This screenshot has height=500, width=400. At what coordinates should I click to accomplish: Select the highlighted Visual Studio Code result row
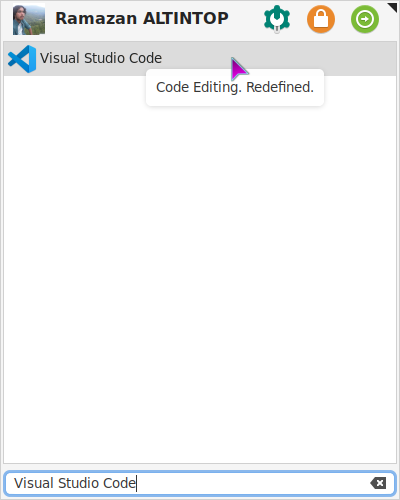[x=200, y=59]
